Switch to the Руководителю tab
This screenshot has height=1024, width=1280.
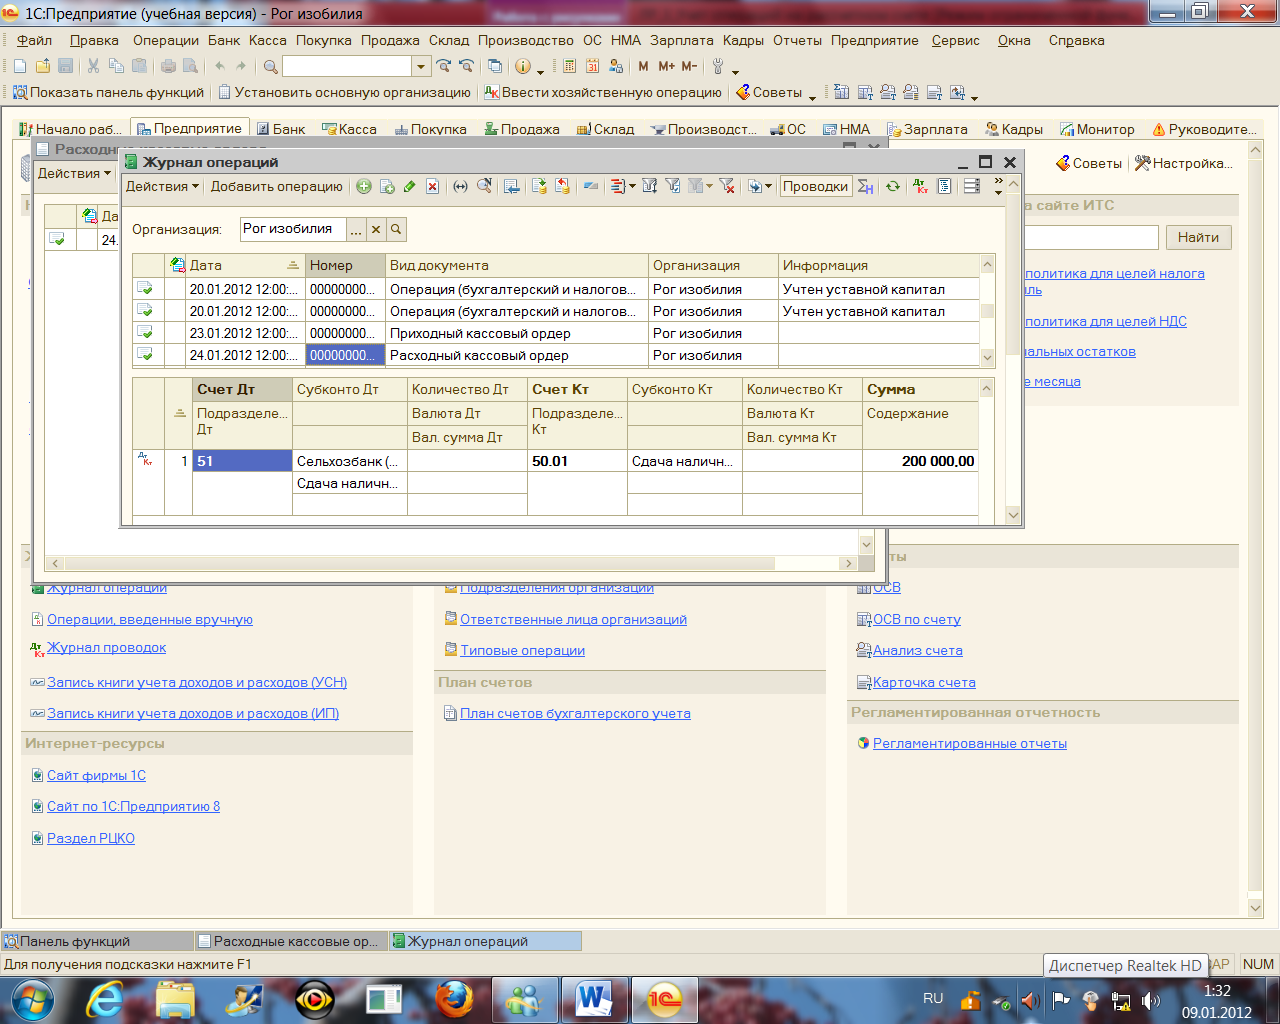coord(1204,129)
